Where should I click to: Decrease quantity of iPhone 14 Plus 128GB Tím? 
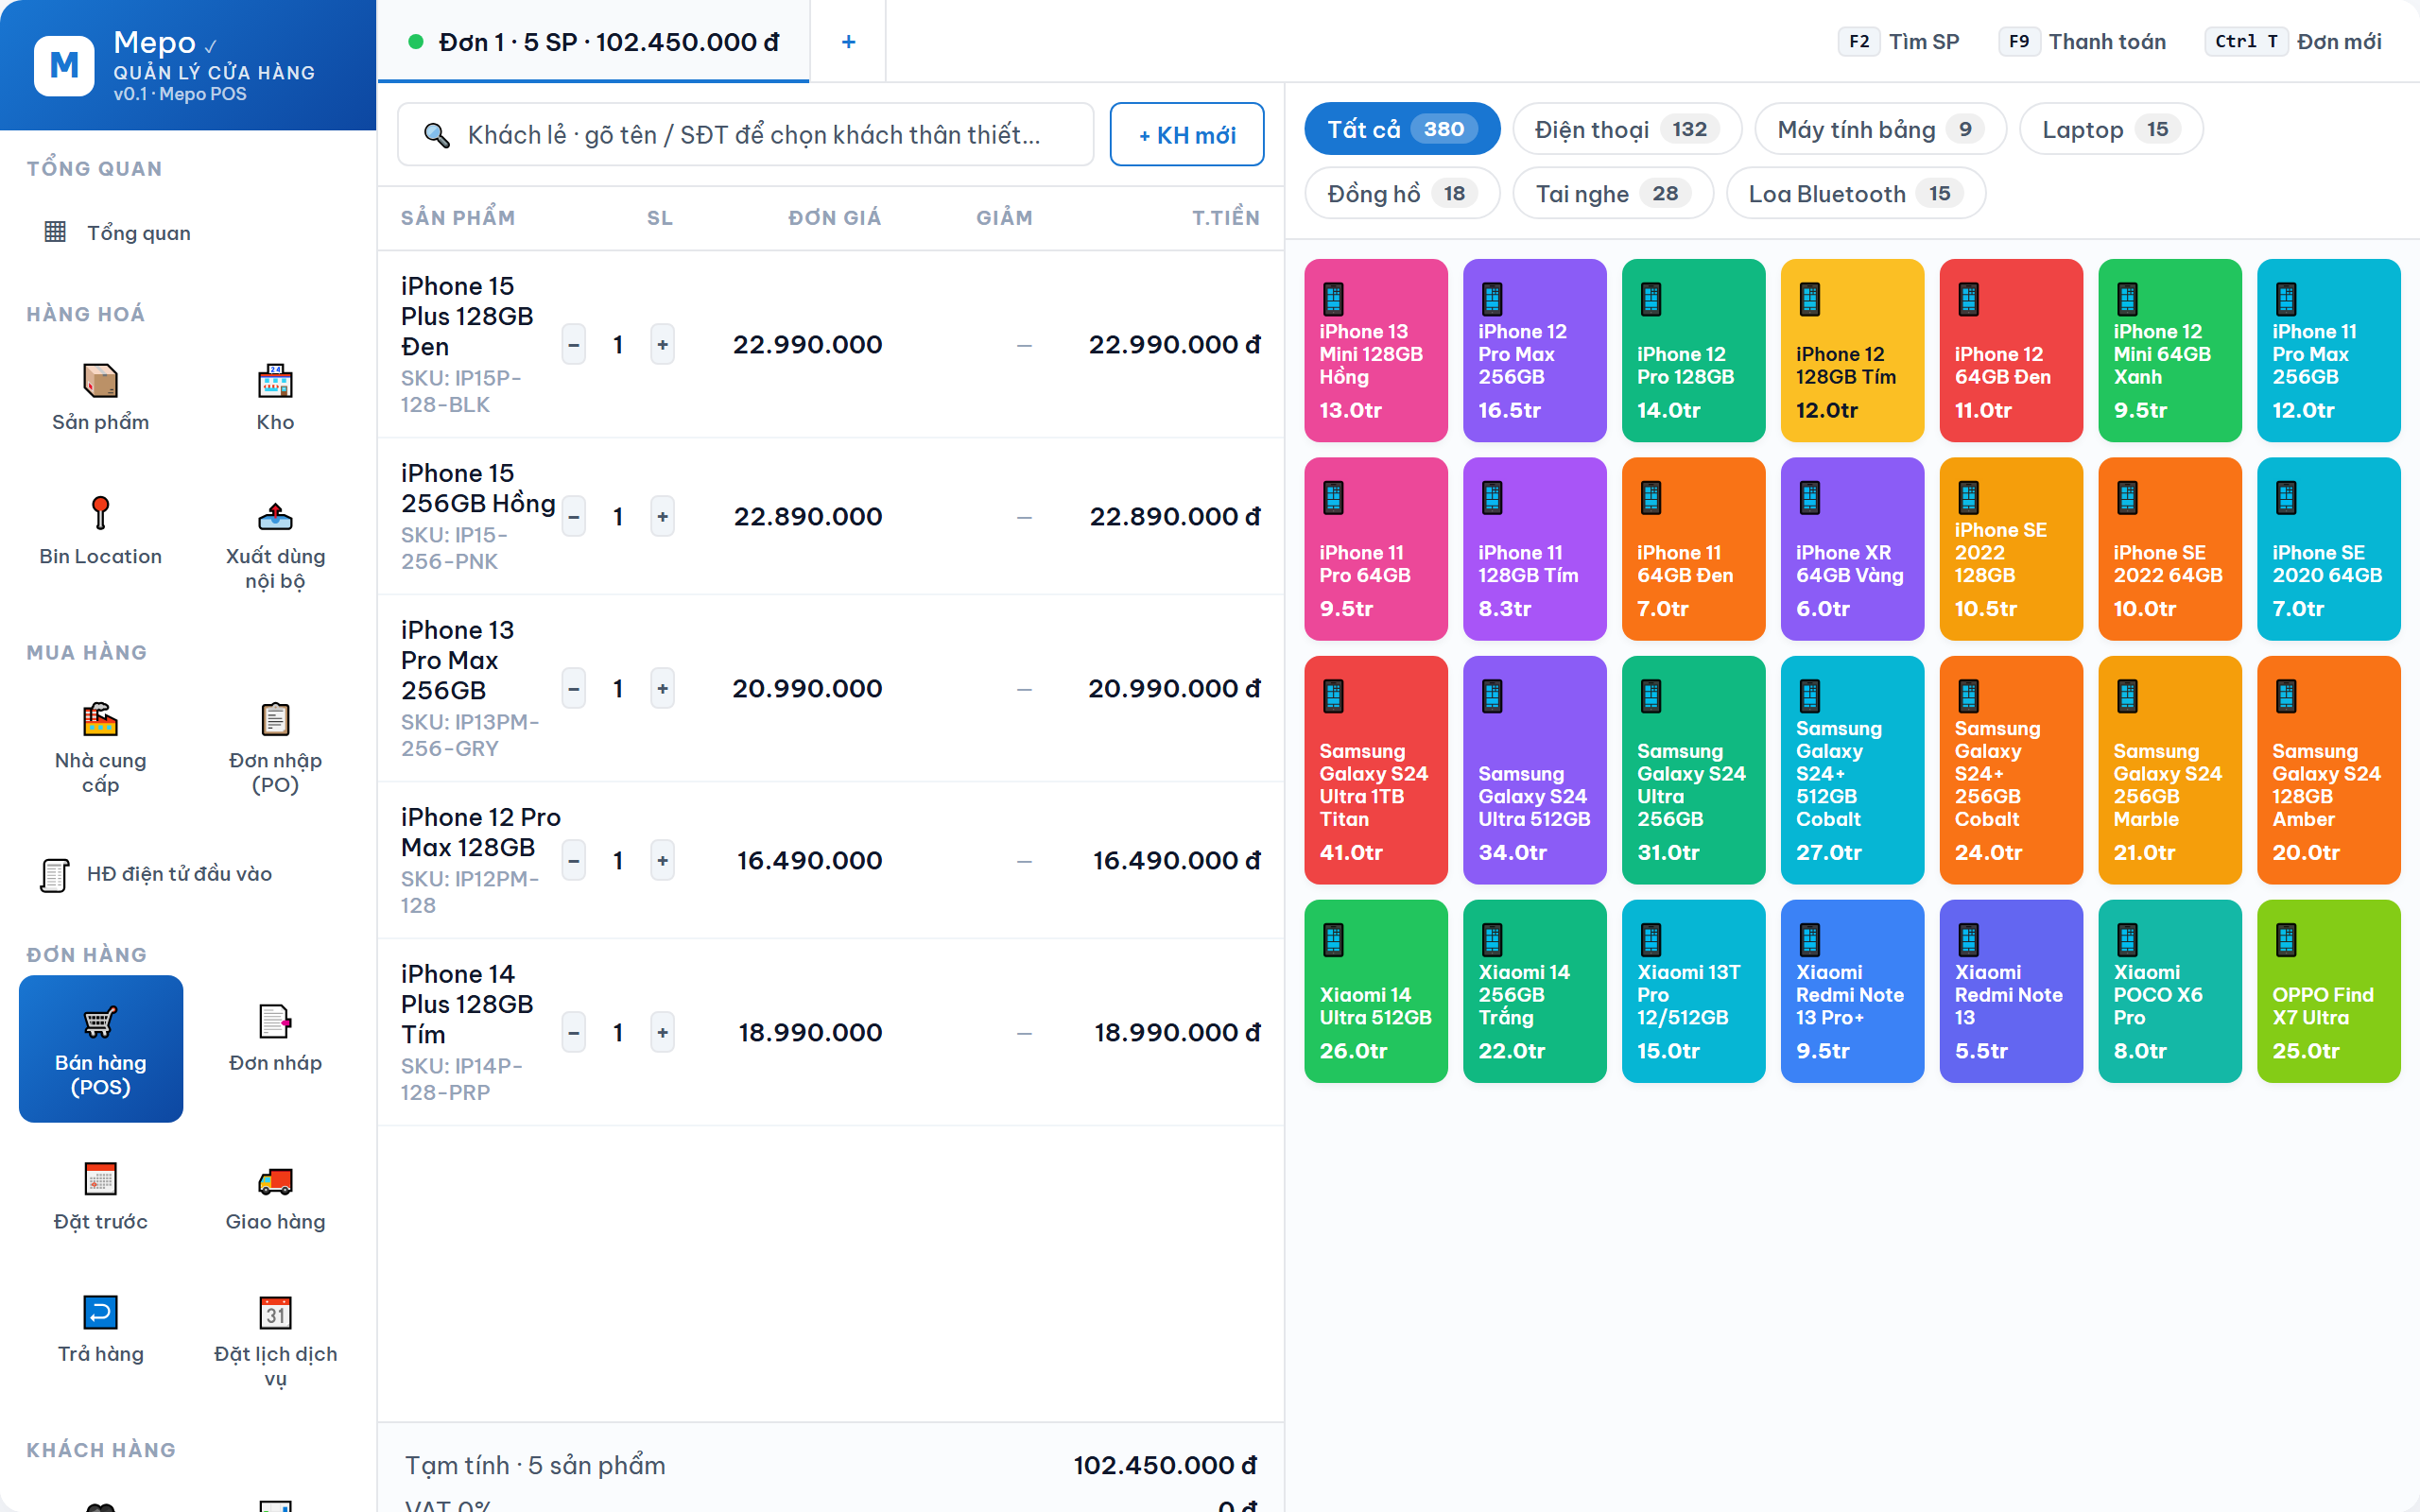[573, 1033]
